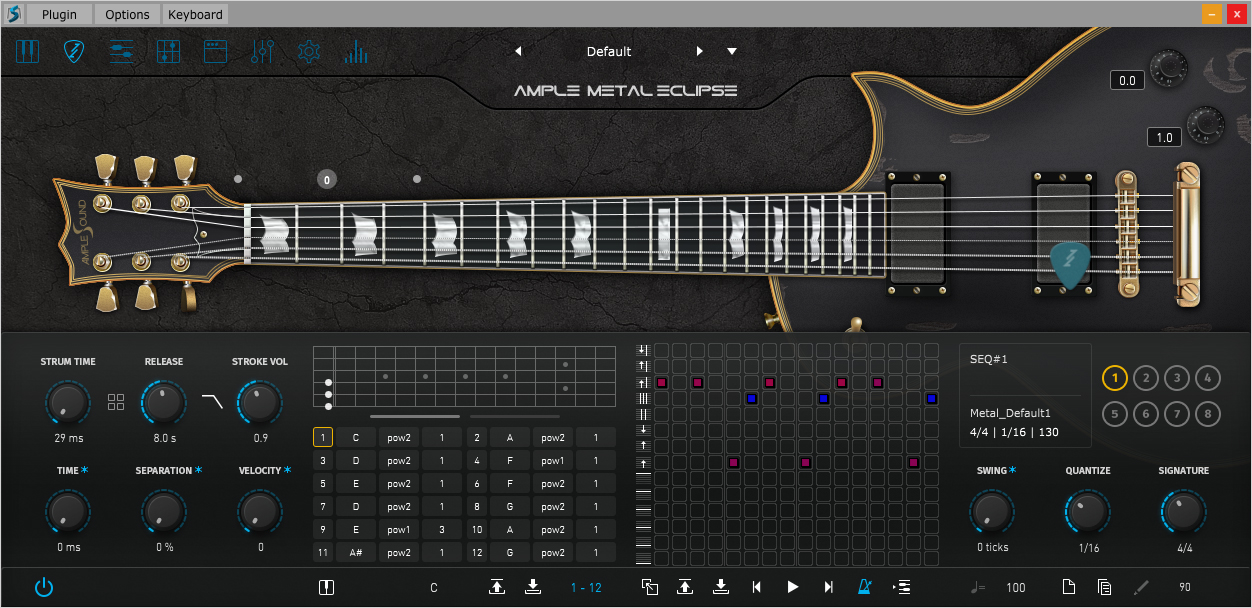Screen dimensions: 1252x608
Task: Skip to next sequence
Action: coord(829,587)
